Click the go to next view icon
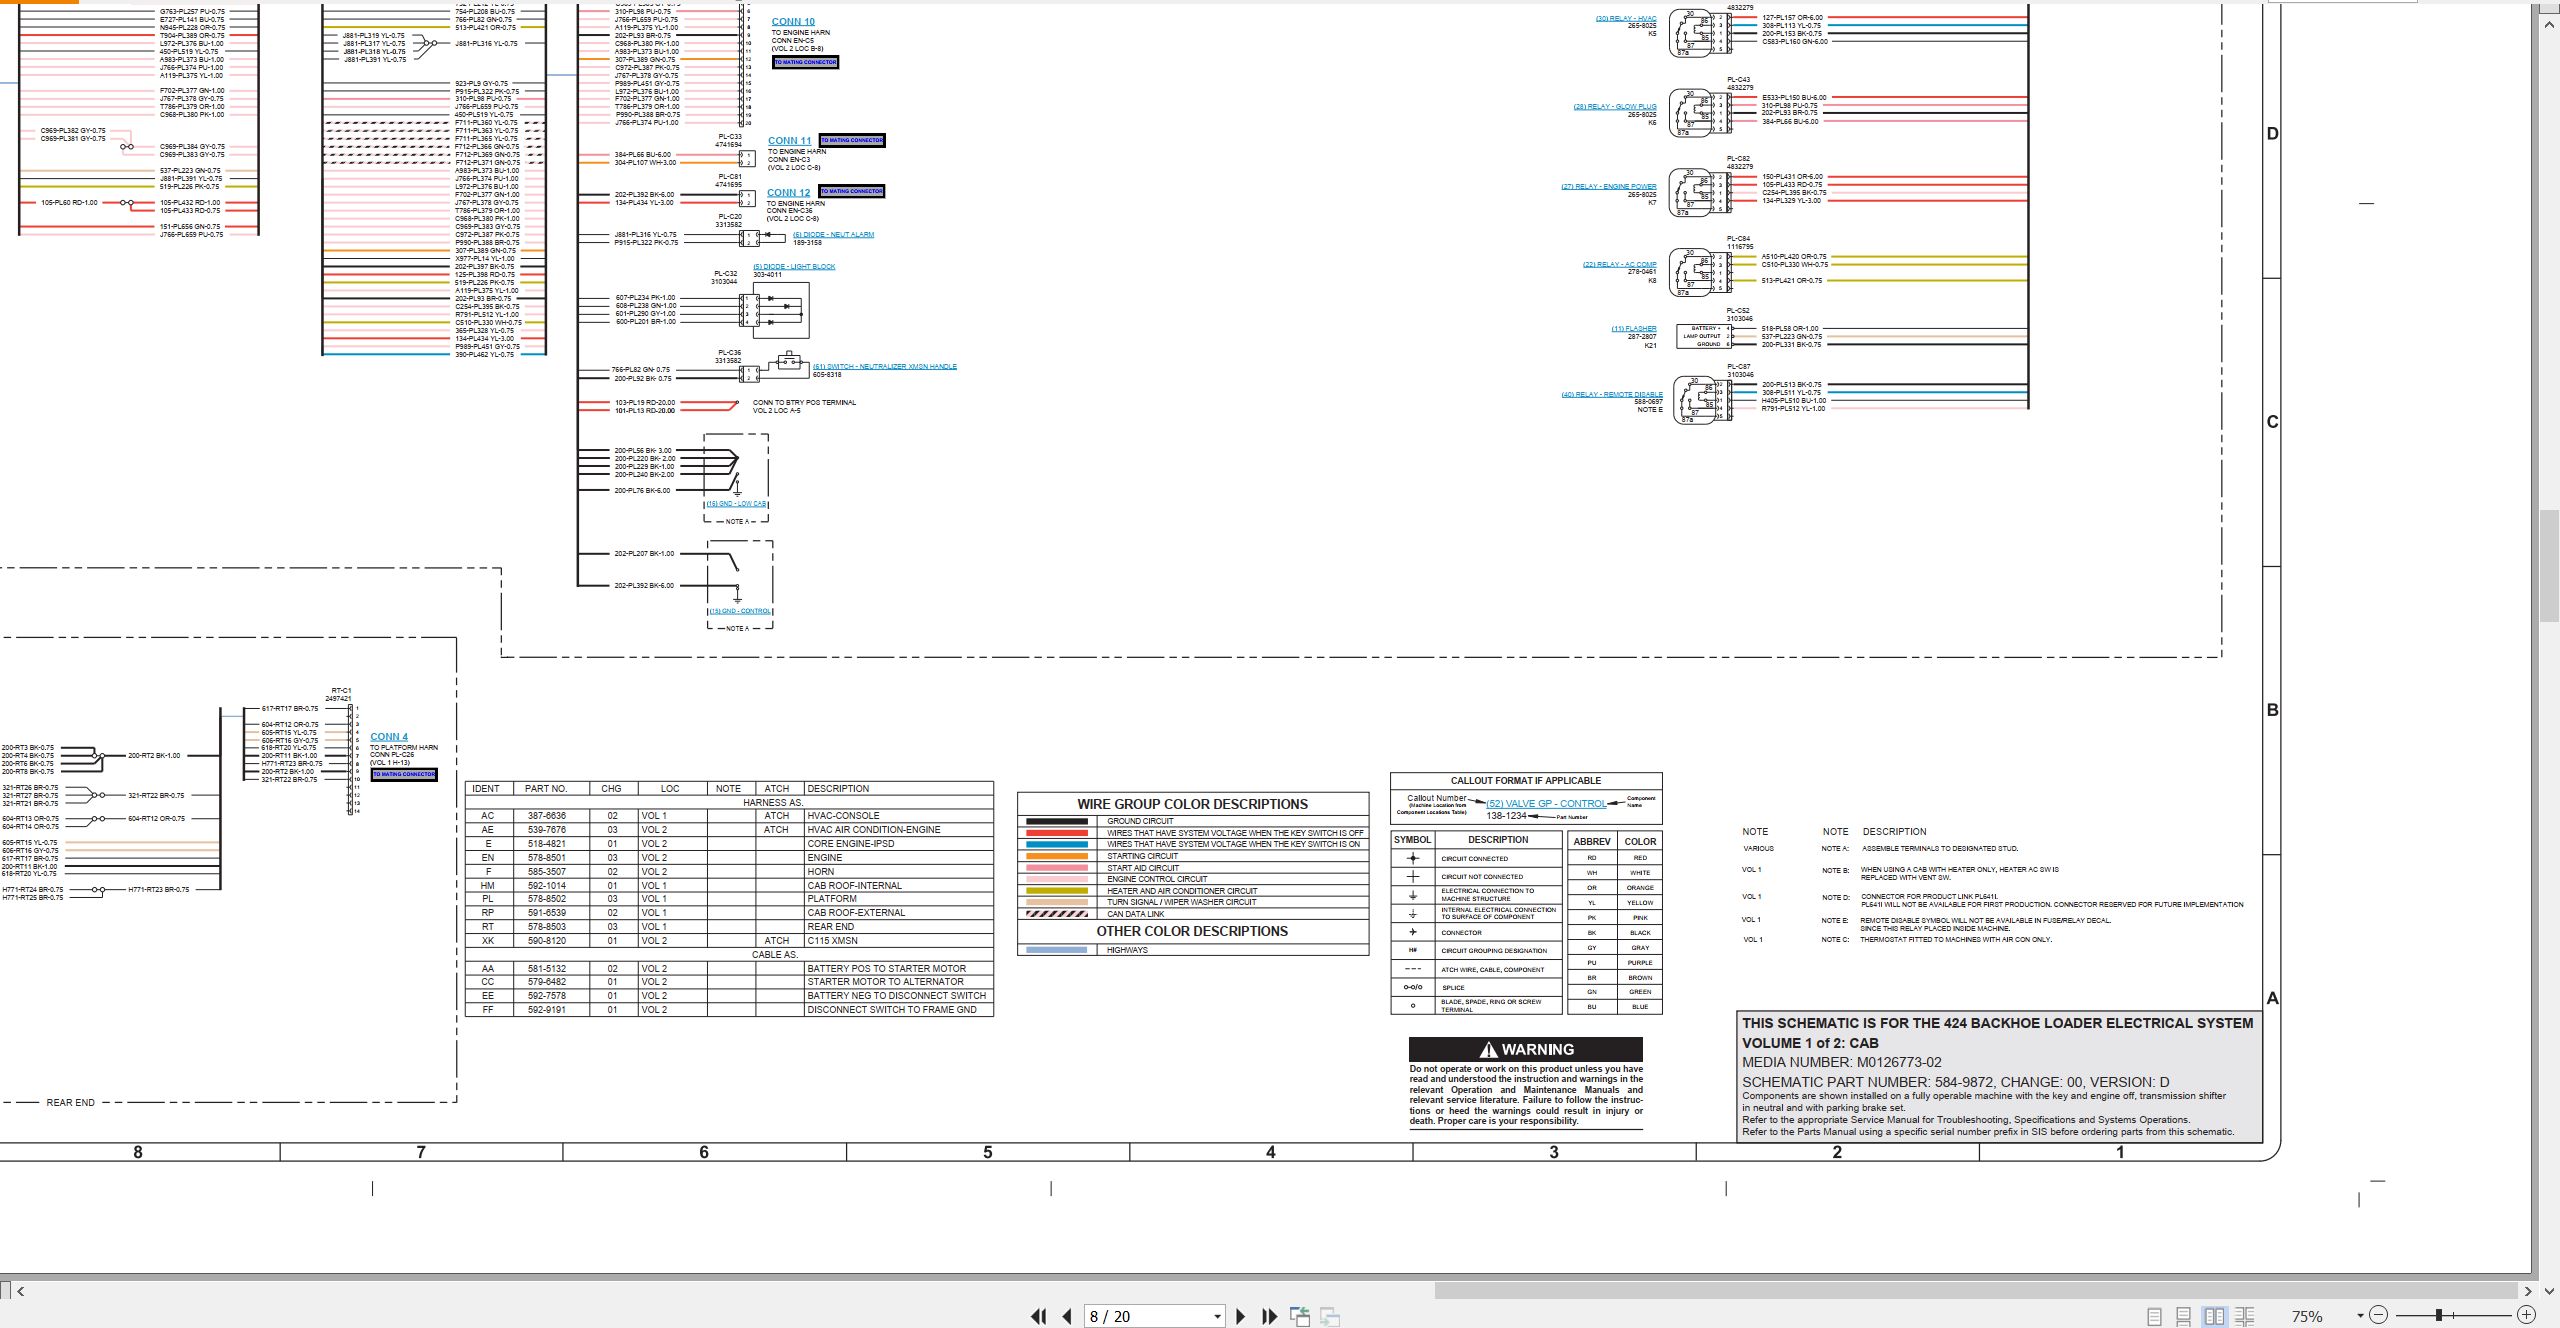This screenshot has height=1328, width=2560. tap(1330, 1316)
